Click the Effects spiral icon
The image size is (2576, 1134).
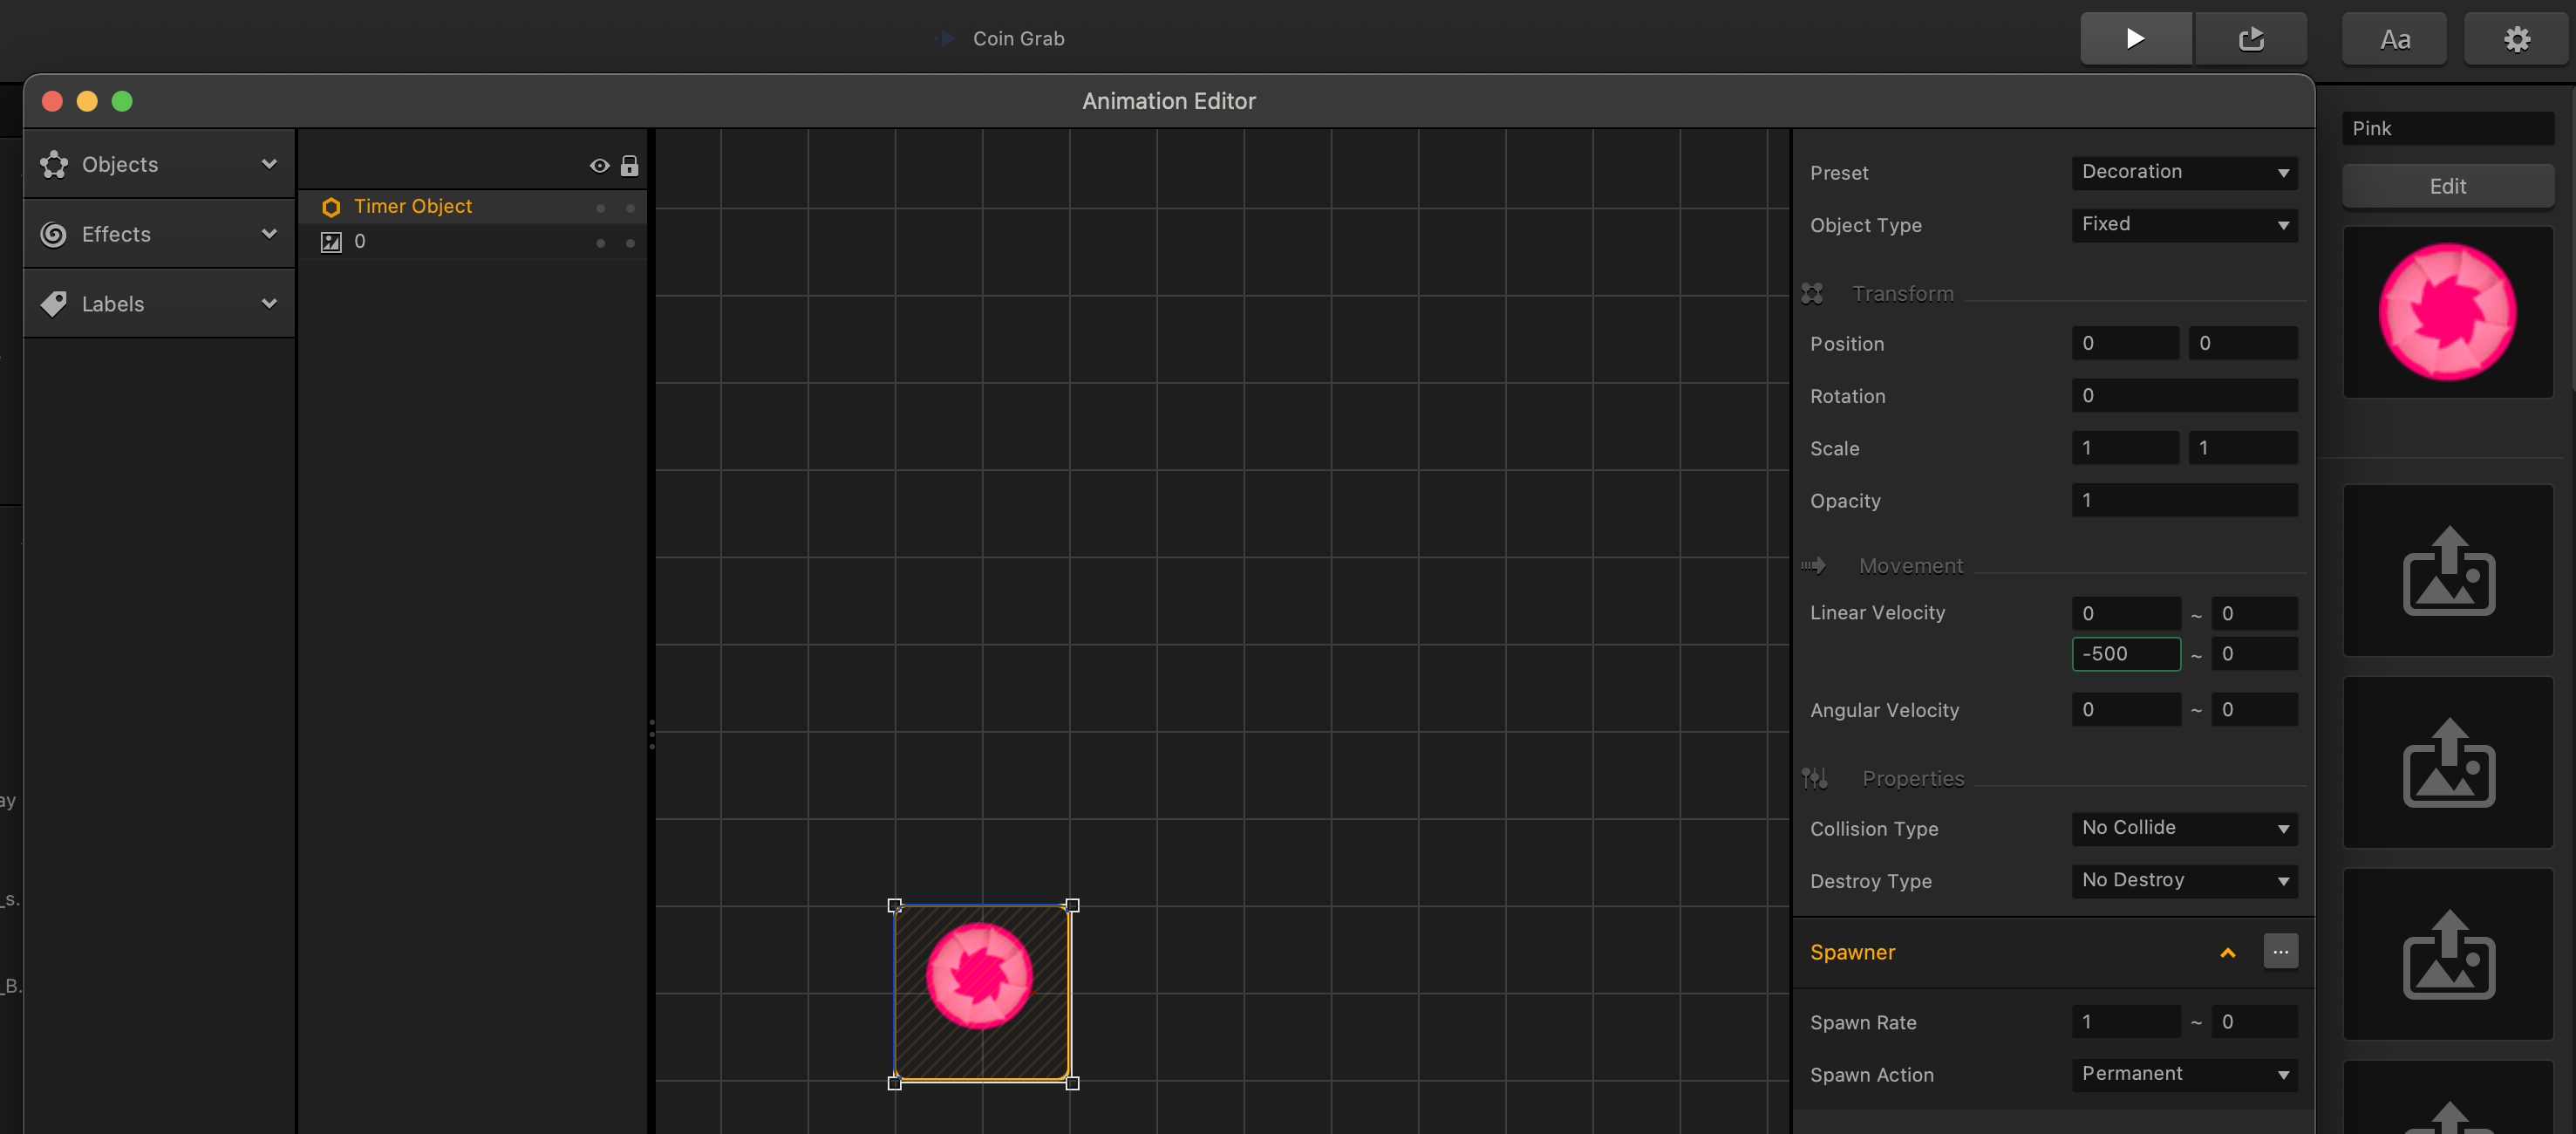[x=54, y=234]
